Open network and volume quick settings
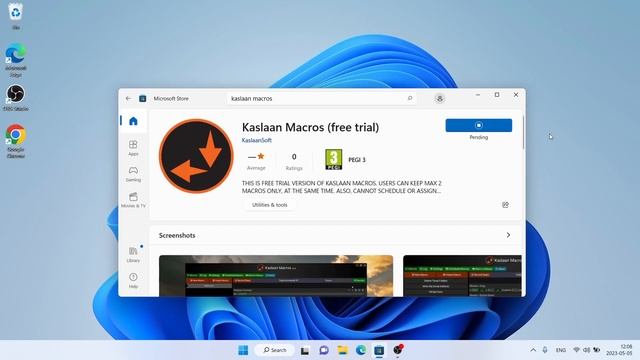Screen dimensions: 640x360 point(586,350)
